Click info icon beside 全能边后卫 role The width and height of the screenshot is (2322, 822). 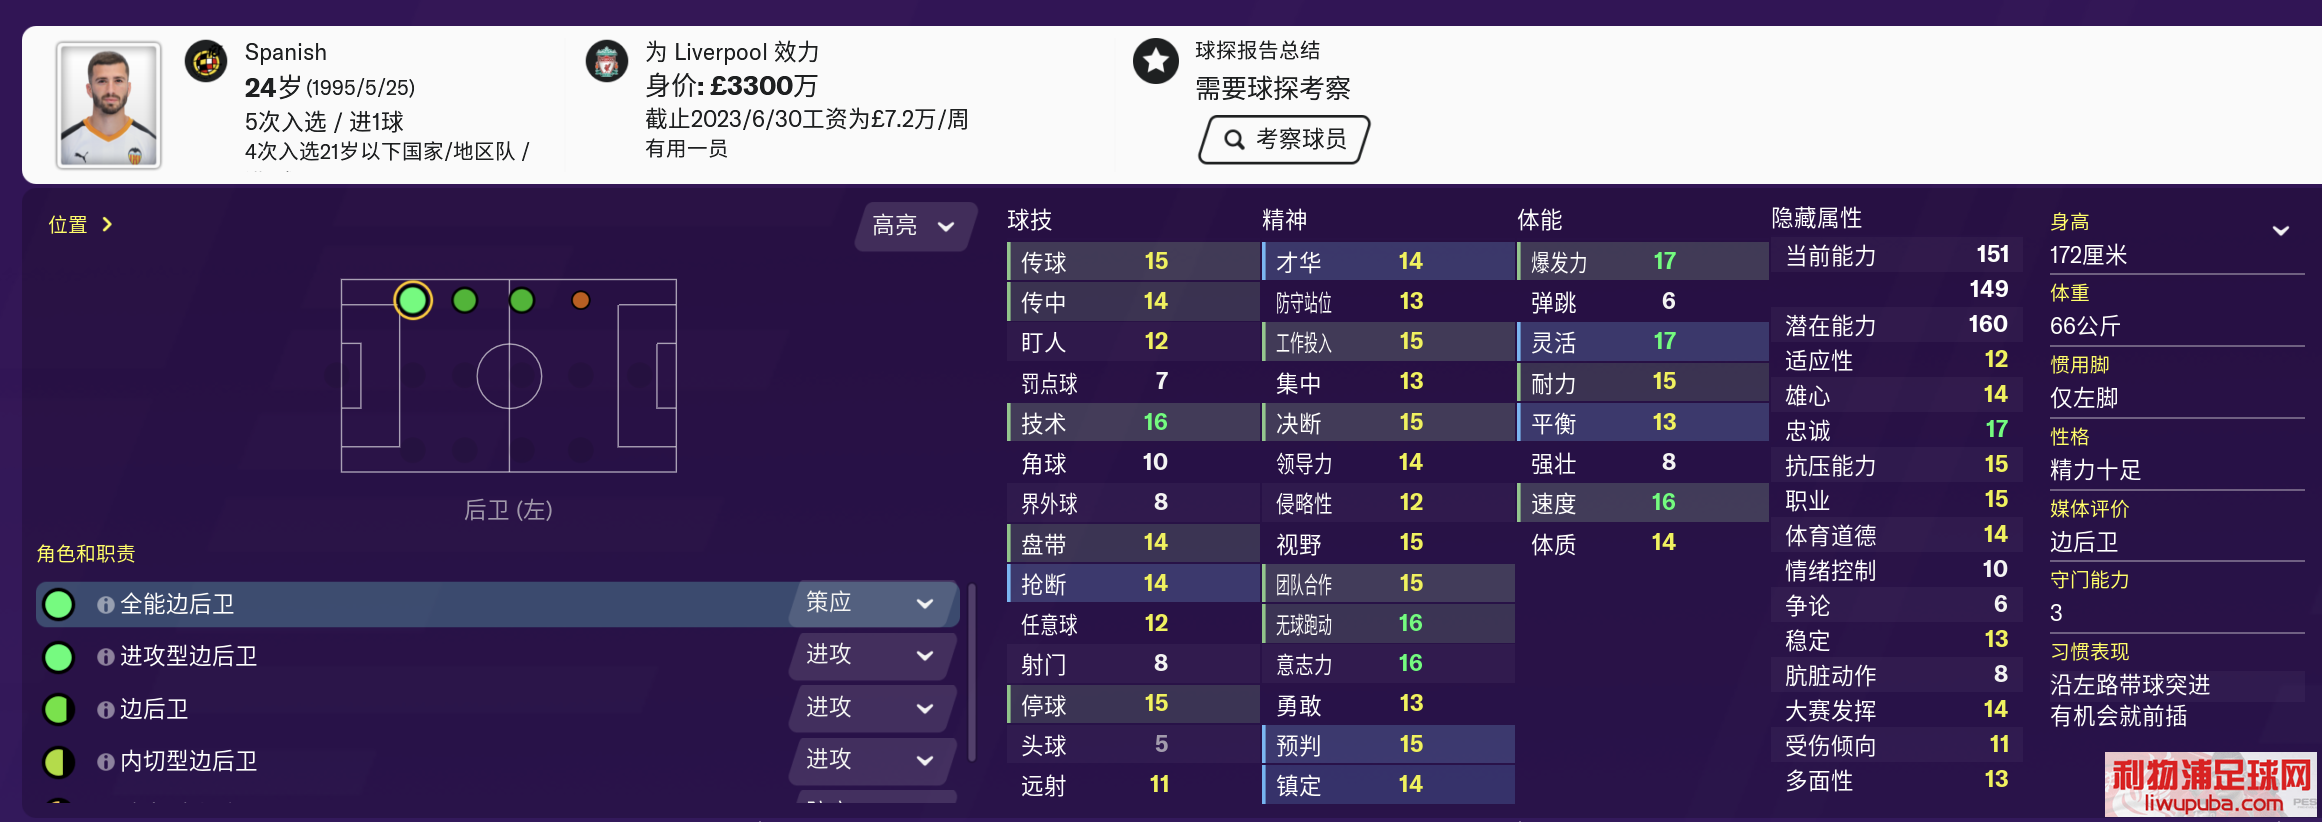pos(105,605)
